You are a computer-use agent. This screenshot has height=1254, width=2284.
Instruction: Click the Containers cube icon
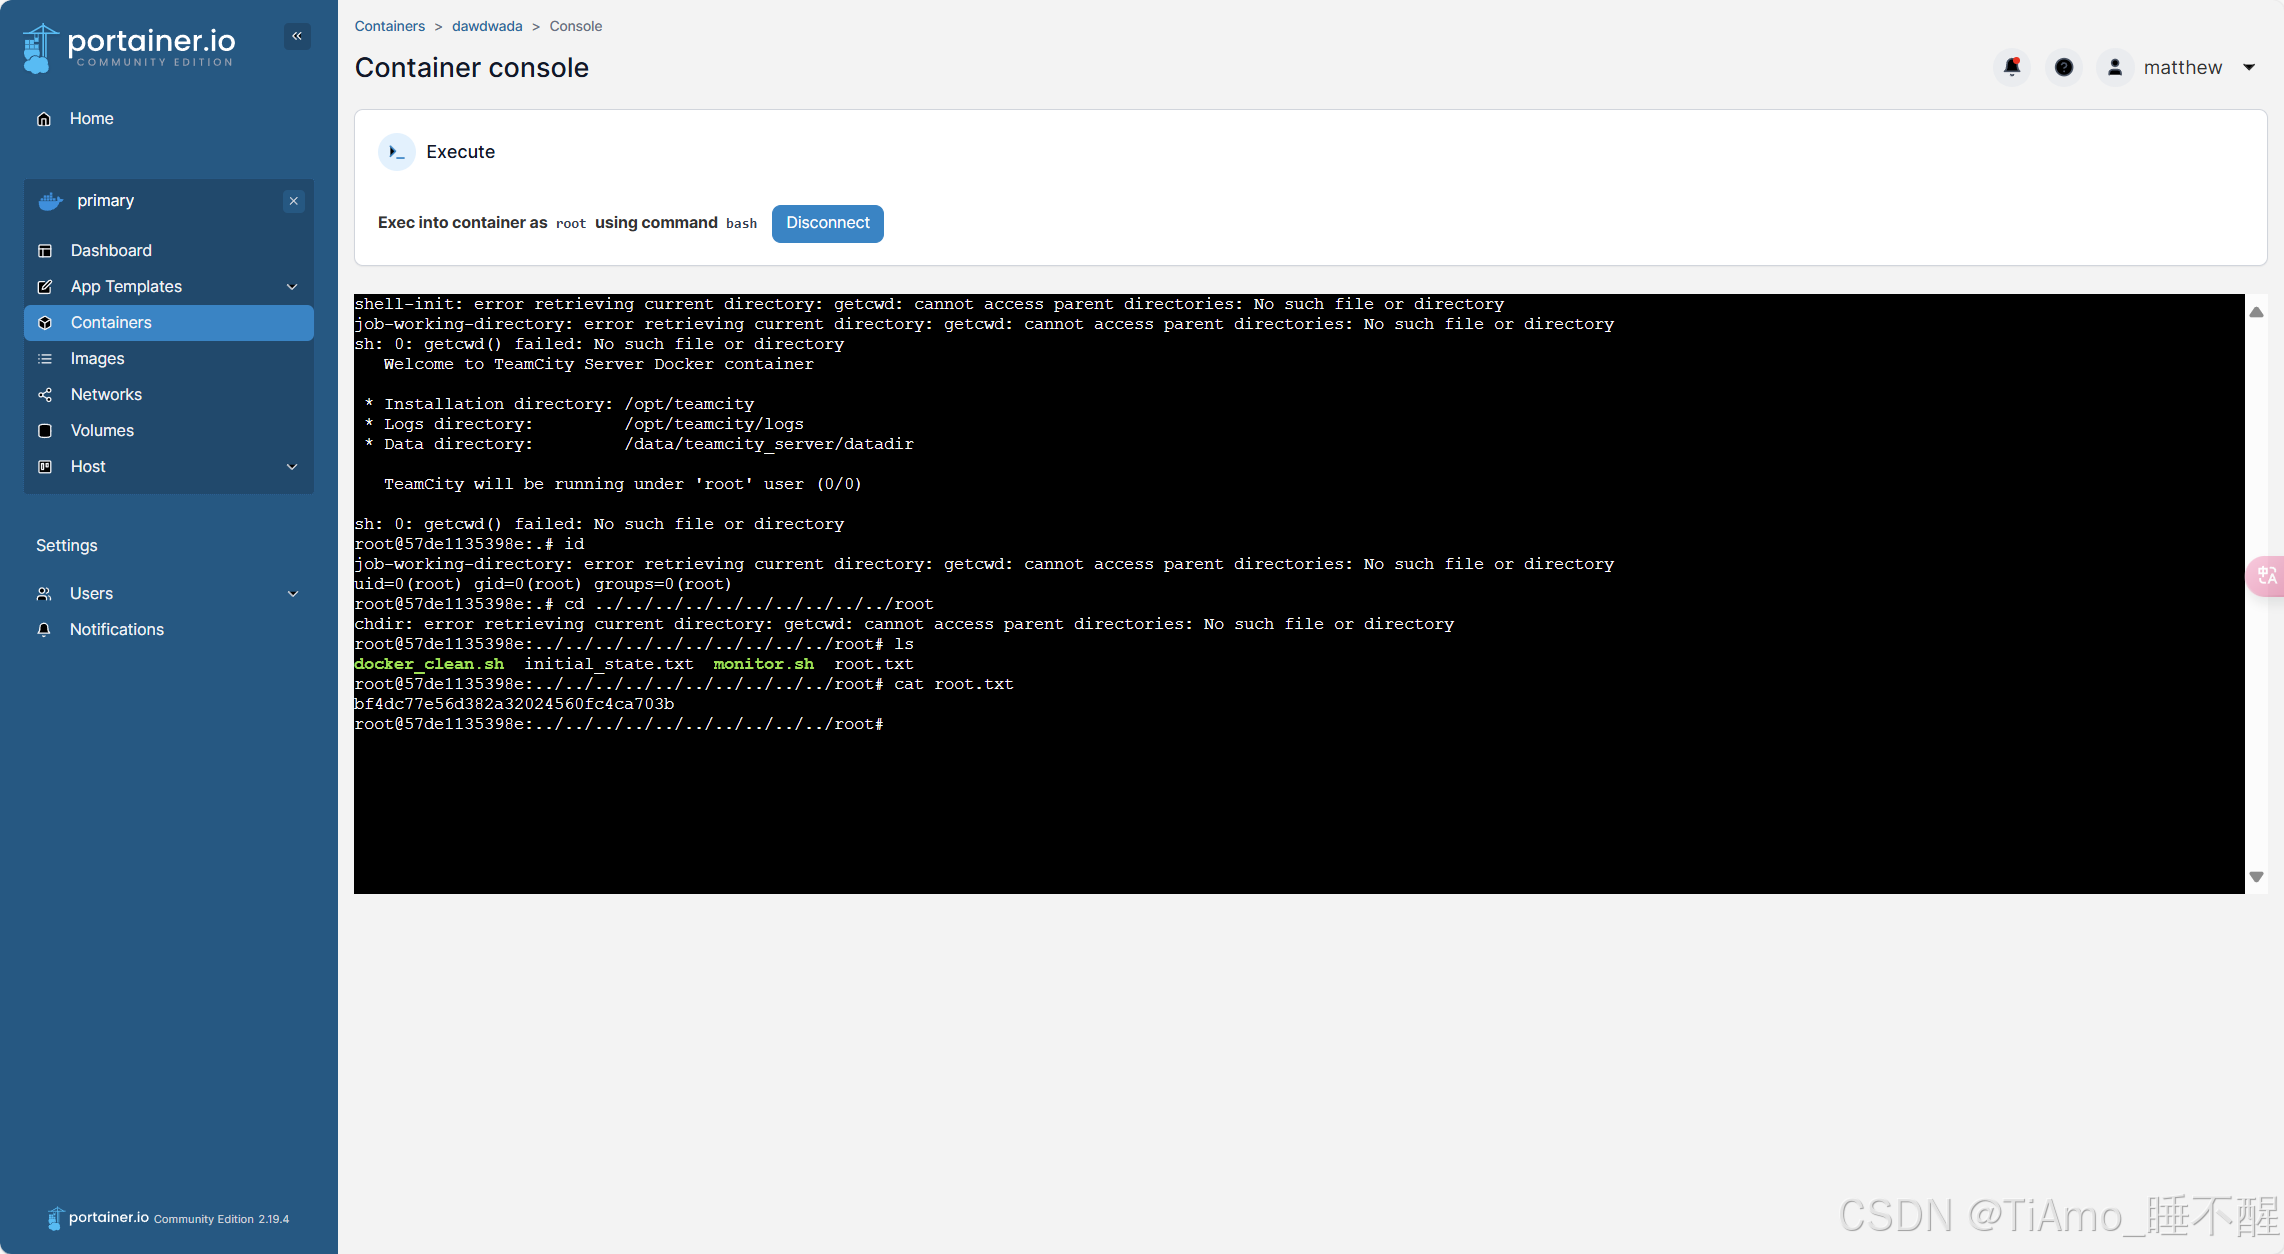(45, 323)
